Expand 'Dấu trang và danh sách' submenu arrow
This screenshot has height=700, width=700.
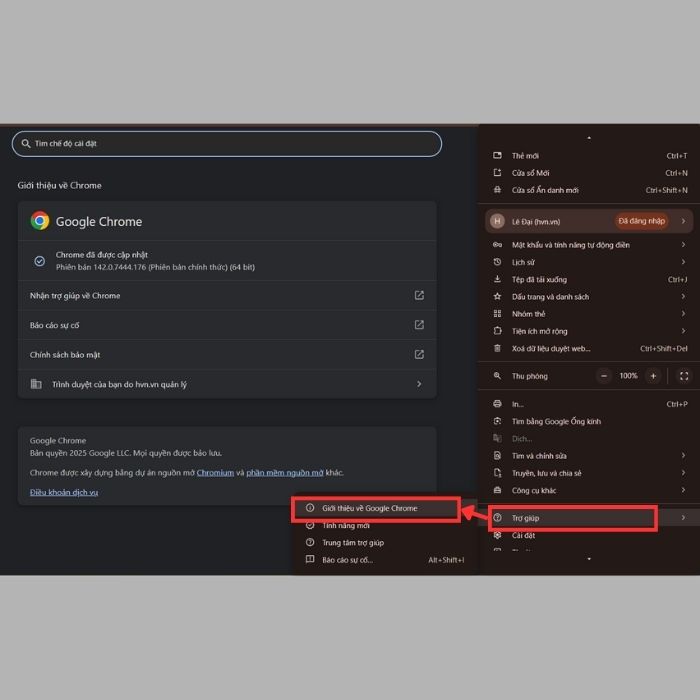[683, 296]
